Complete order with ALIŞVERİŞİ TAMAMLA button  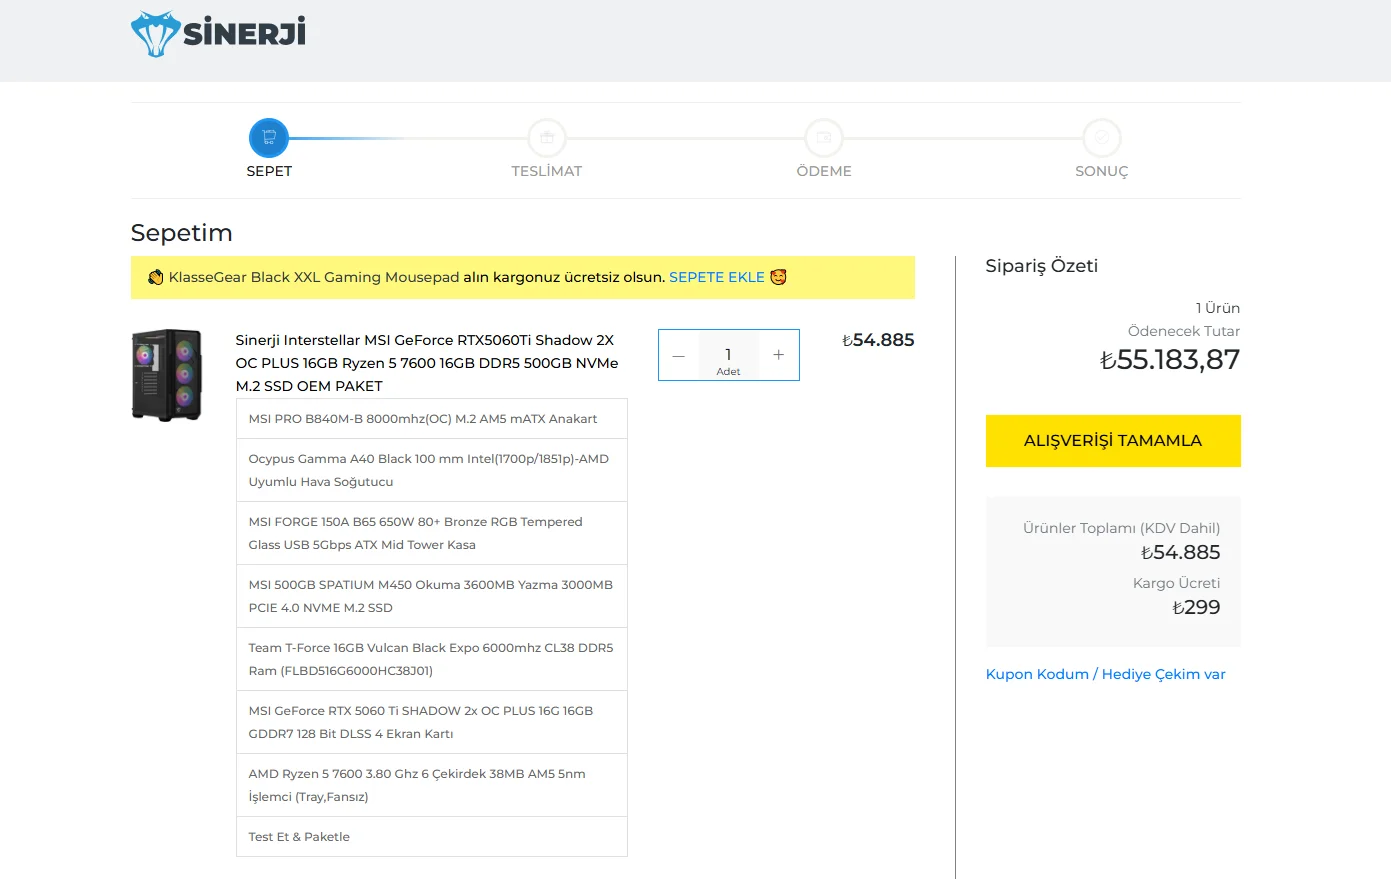tap(1113, 441)
